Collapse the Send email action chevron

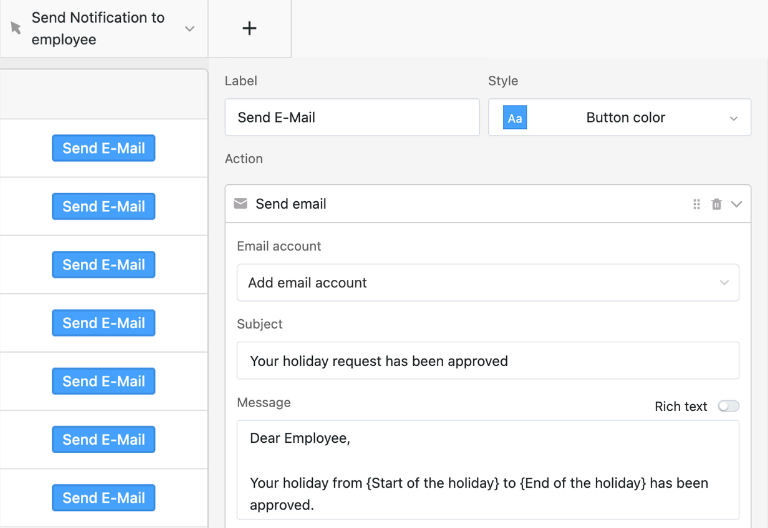[737, 204]
